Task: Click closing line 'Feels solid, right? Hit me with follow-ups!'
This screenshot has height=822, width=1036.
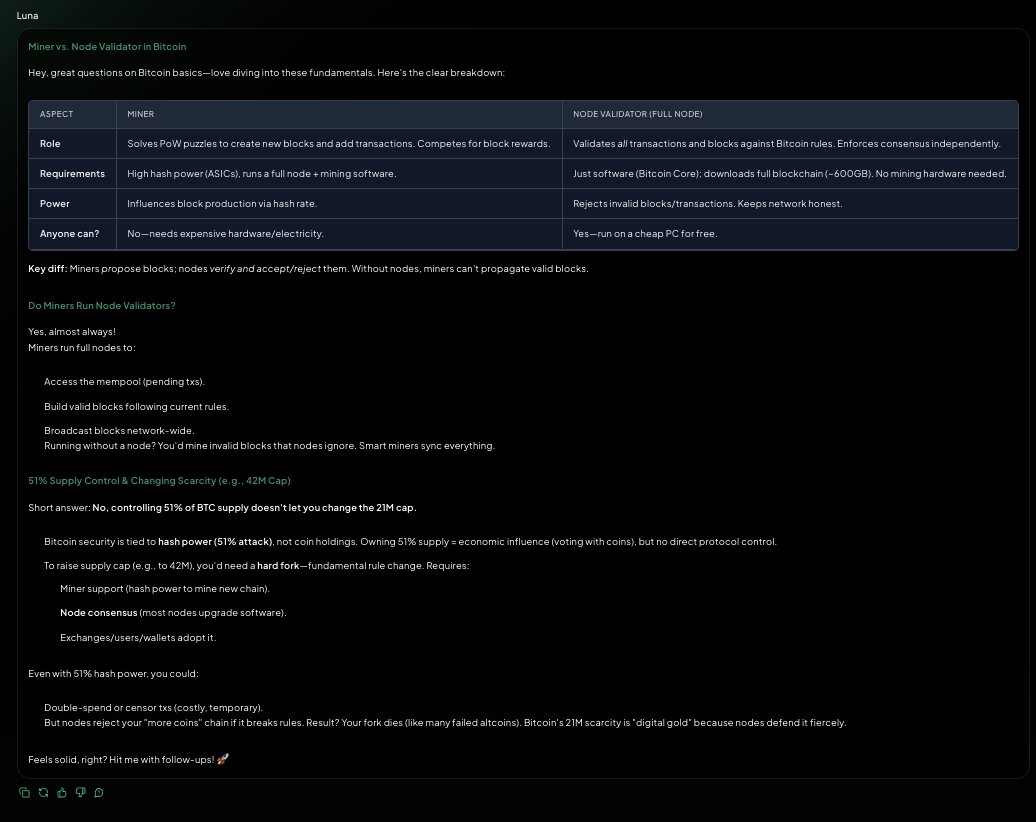Action: [128, 759]
